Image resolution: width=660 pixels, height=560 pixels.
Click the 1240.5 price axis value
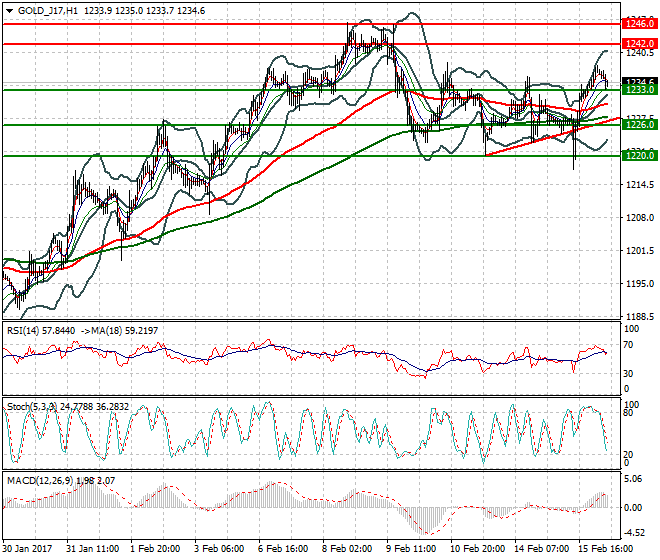coord(640,53)
